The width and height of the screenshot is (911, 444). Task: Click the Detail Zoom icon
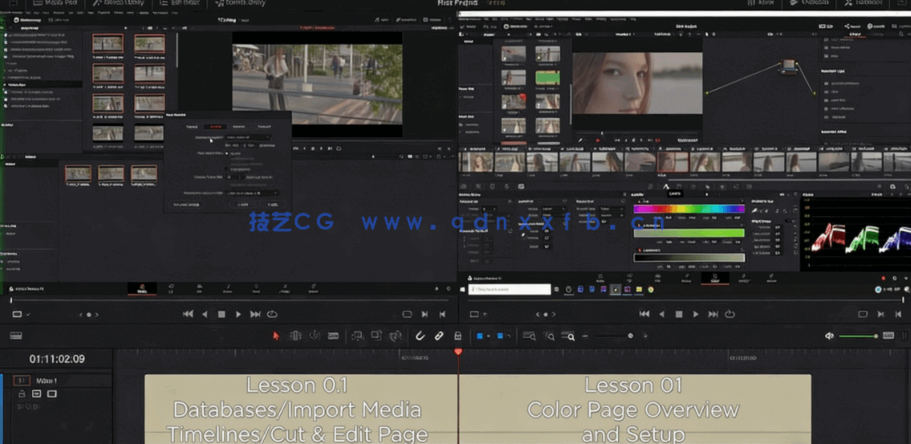pyautogui.click(x=549, y=336)
